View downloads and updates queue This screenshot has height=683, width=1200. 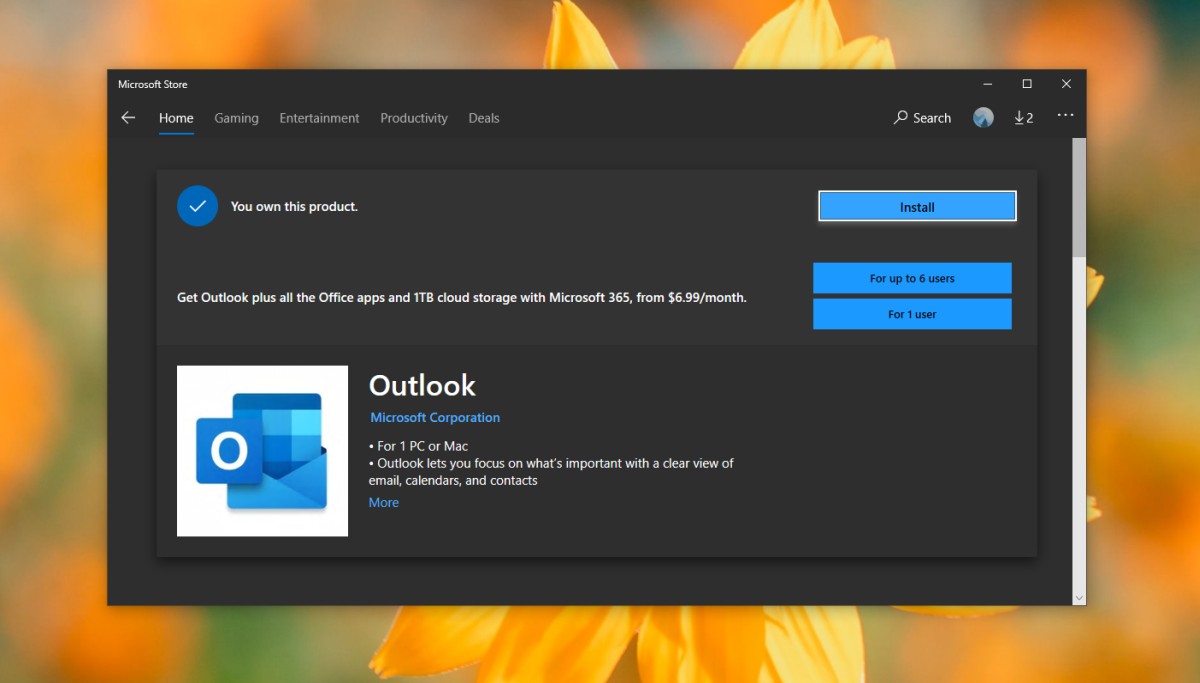(x=1023, y=118)
